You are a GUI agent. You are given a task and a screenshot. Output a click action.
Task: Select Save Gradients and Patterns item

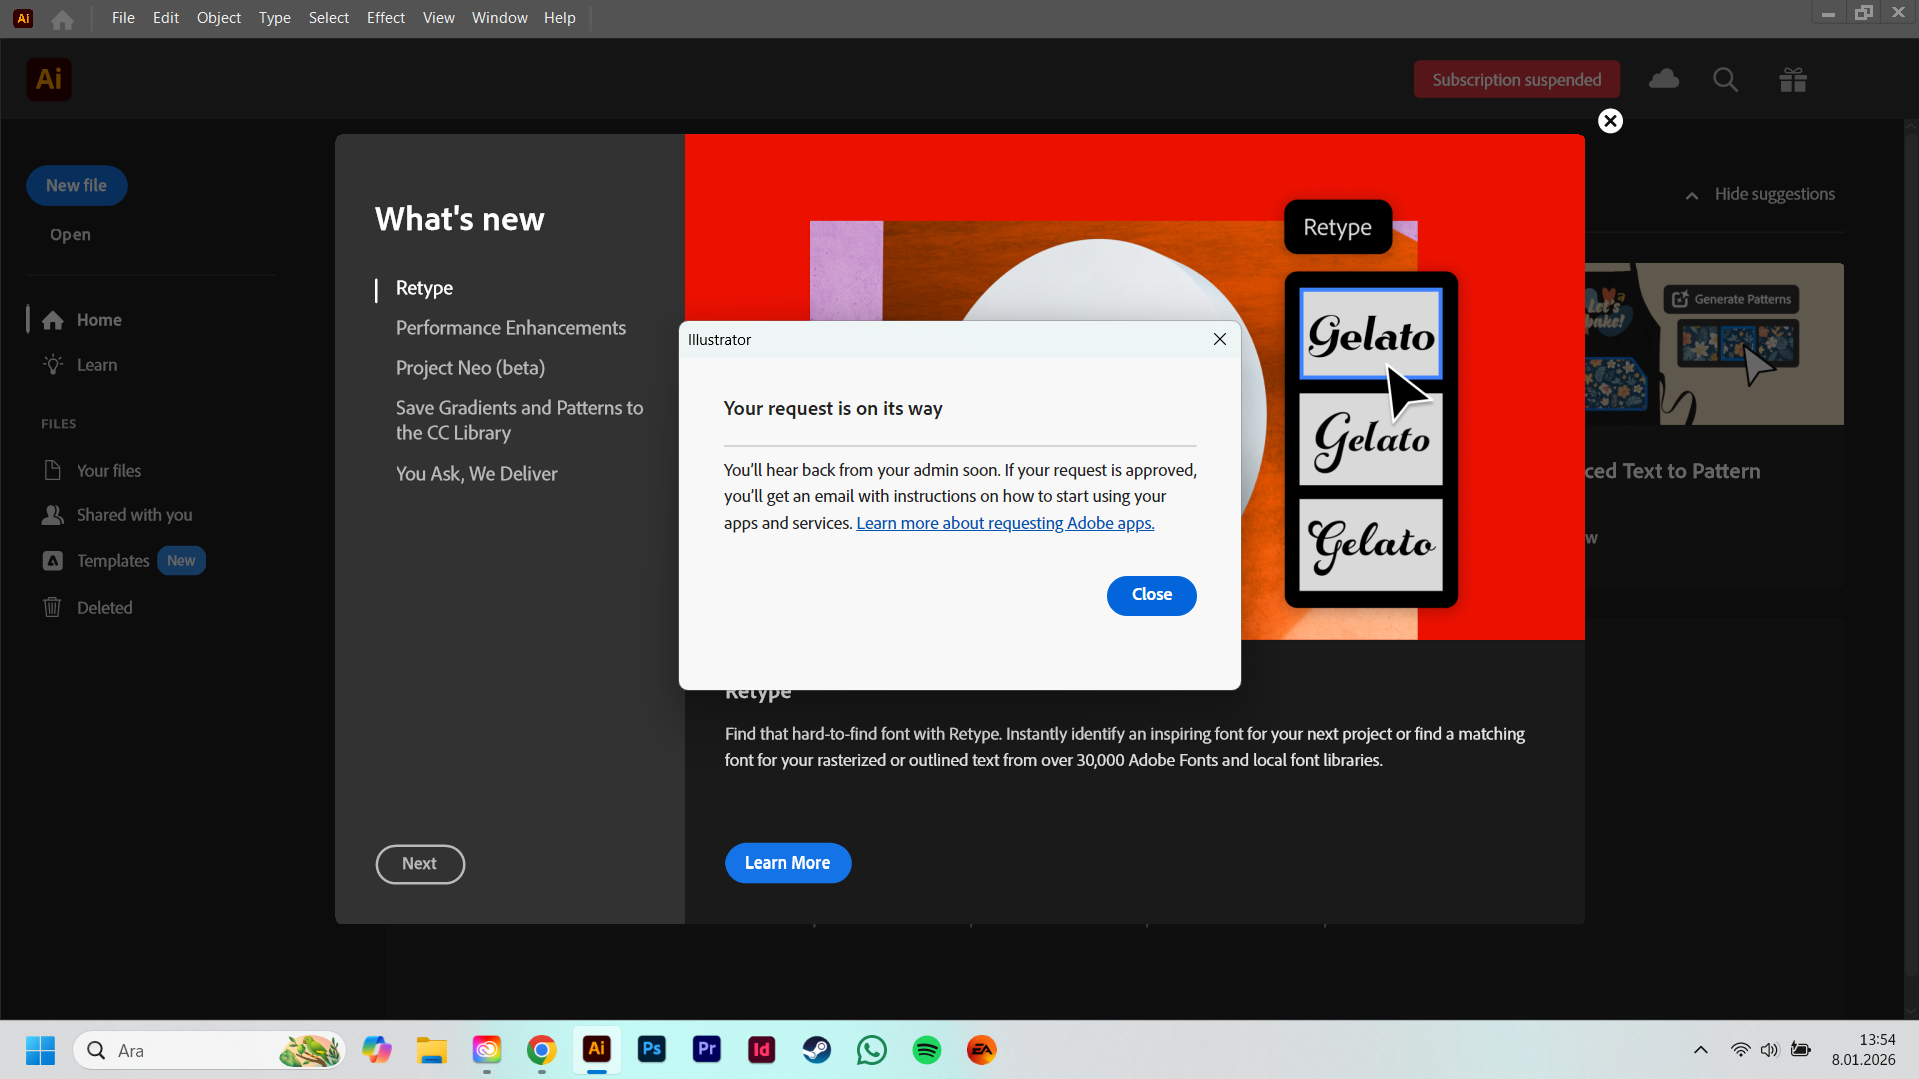(520, 420)
